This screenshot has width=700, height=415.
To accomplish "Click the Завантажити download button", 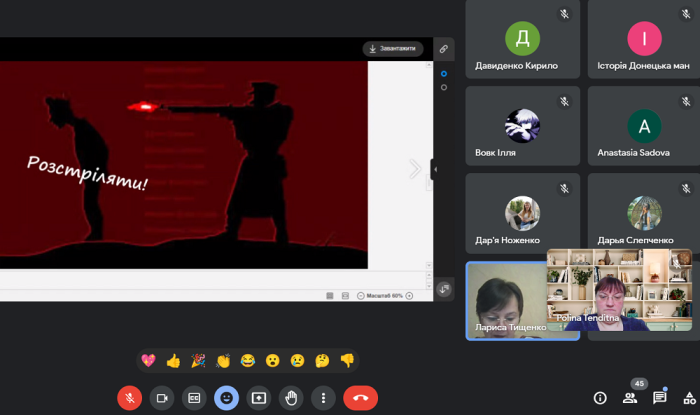I will [393, 48].
